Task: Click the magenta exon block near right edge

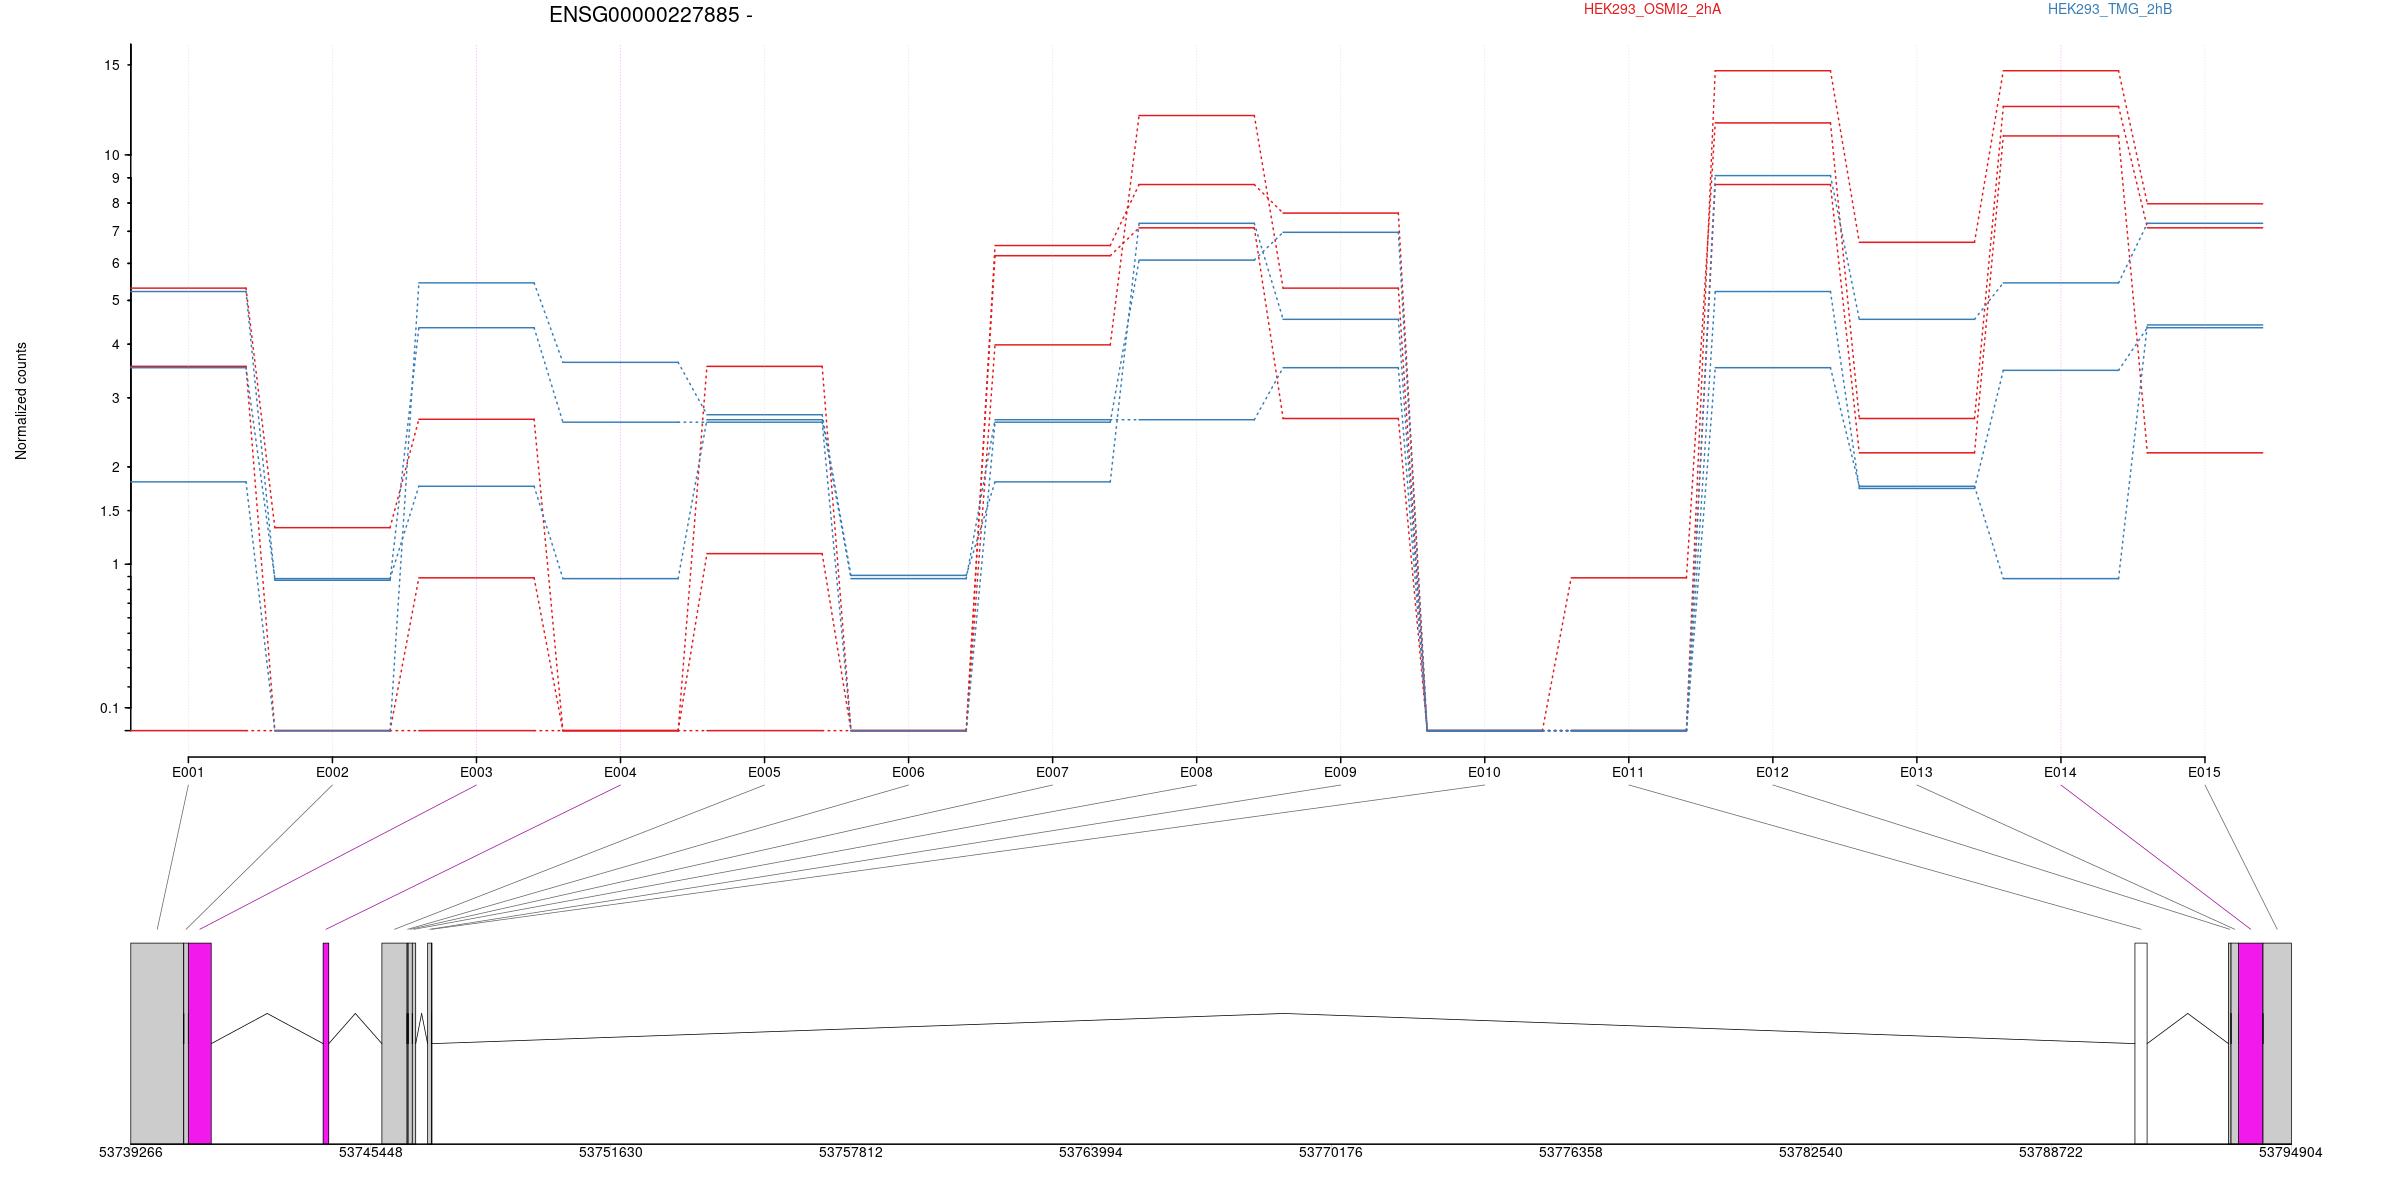Action: 2250,1043
